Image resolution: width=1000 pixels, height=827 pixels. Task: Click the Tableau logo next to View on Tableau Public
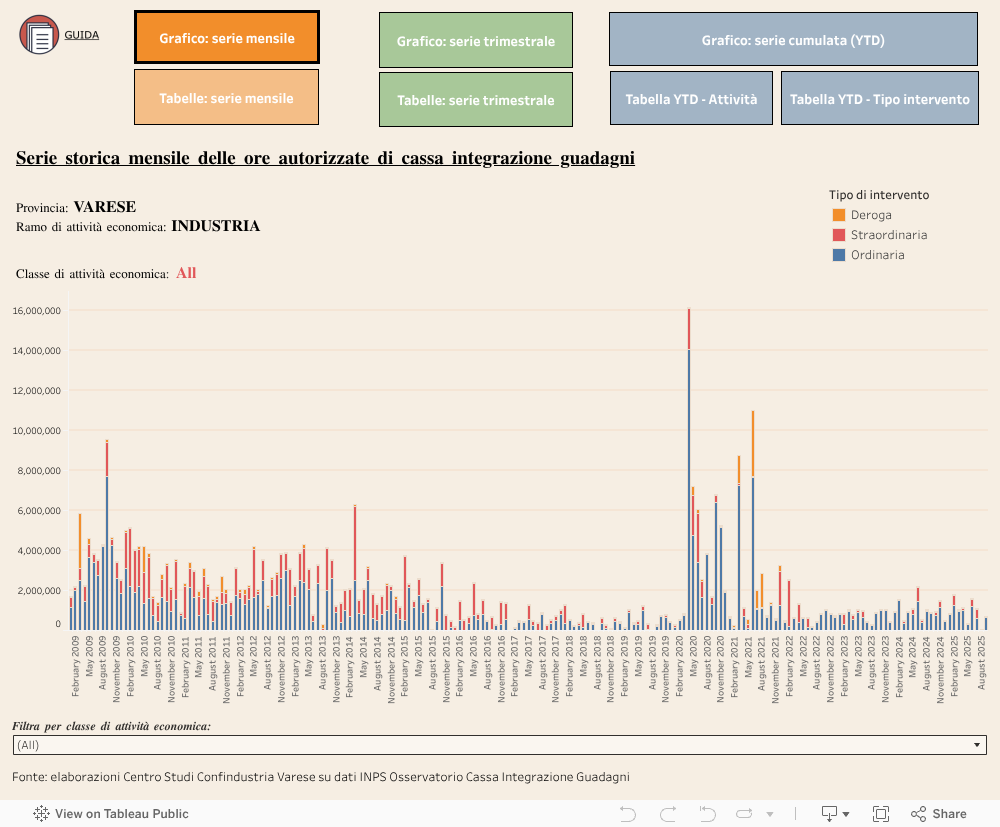(40, 813)
